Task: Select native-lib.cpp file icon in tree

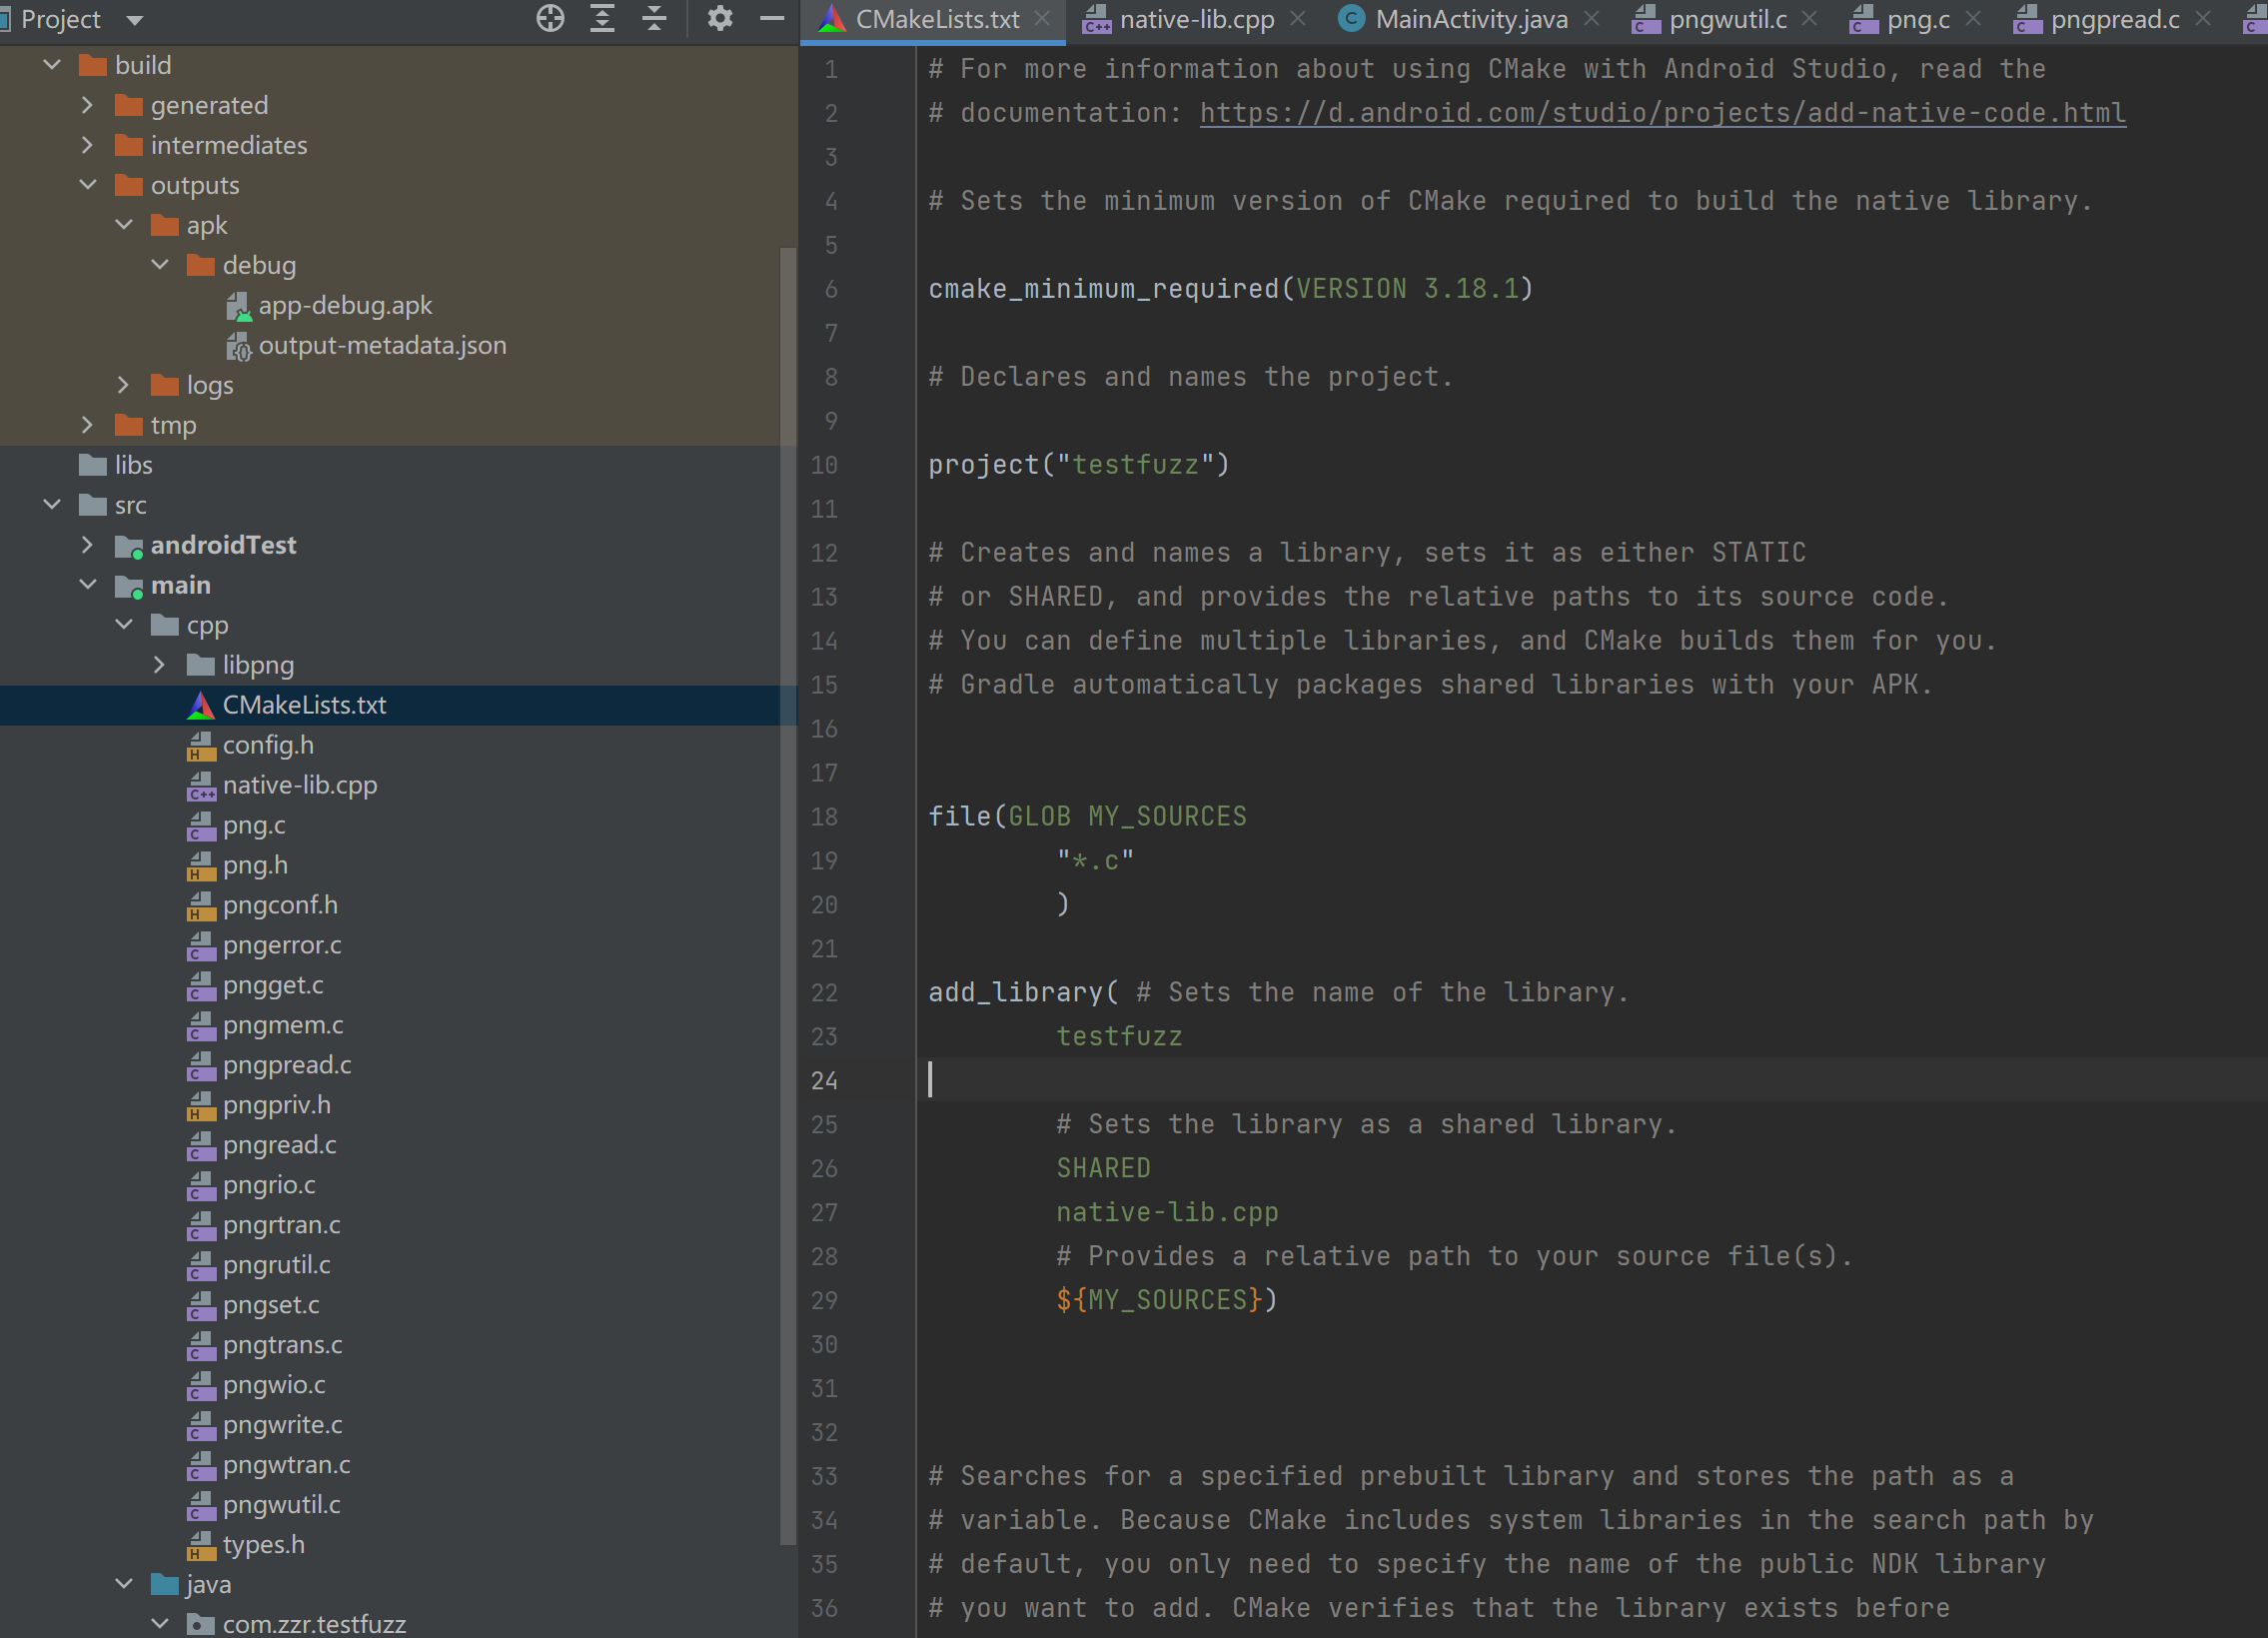Action: 201,786
